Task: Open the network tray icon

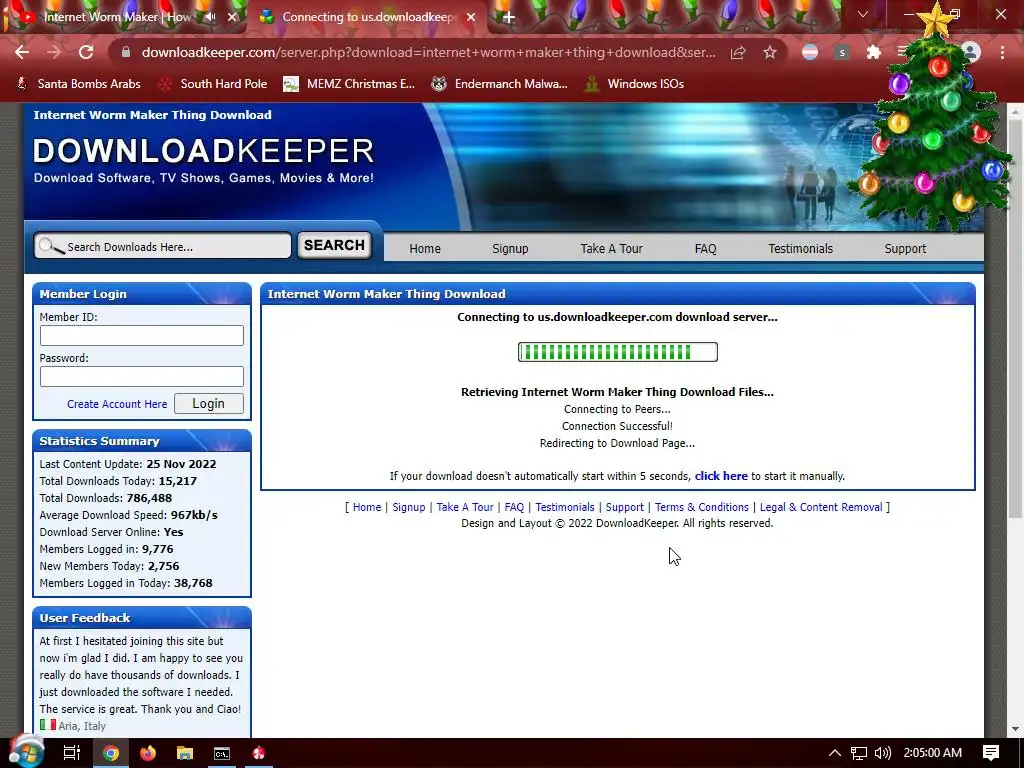Action: (x=859, y=753)
